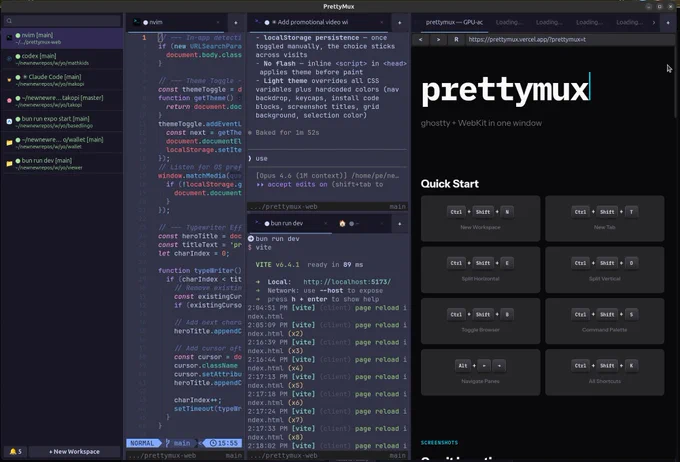
Task: Click the NORMAL mode indicator in nvim
Action: [142, 443]
